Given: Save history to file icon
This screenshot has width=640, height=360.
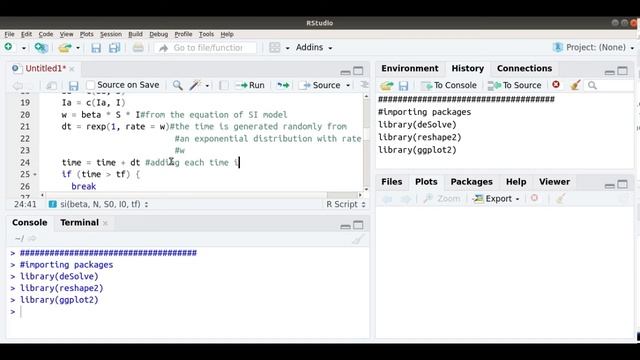Looking at the screenshot, I should (404, 85).
